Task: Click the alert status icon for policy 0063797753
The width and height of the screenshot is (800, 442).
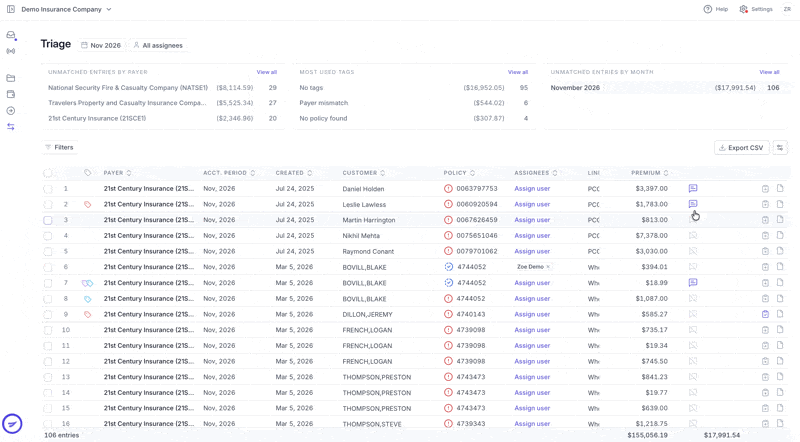Action: pos(448,188)
